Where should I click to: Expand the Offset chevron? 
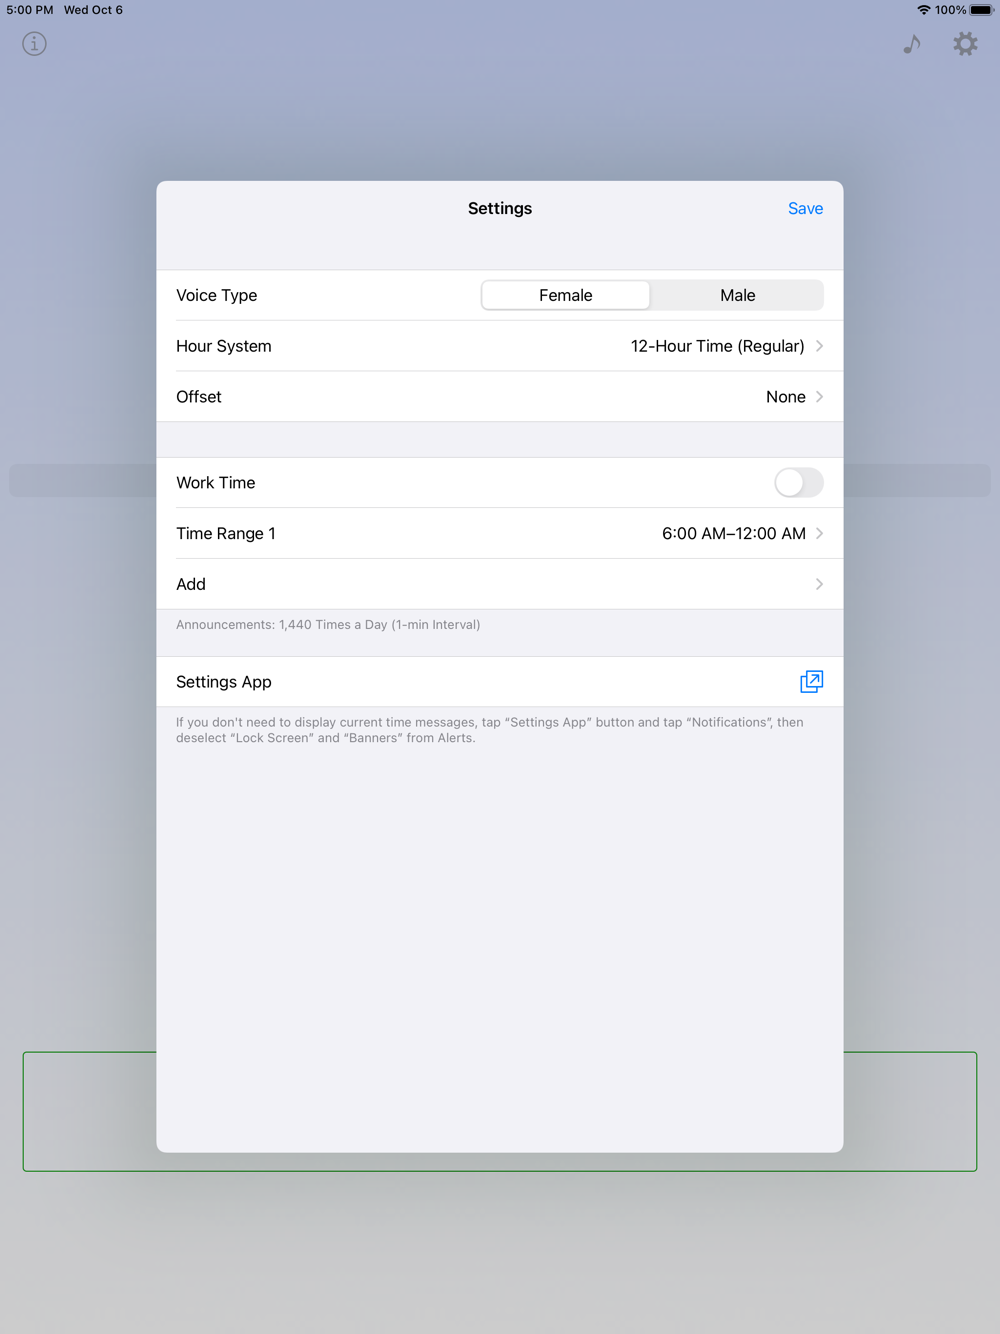point(819,397)
